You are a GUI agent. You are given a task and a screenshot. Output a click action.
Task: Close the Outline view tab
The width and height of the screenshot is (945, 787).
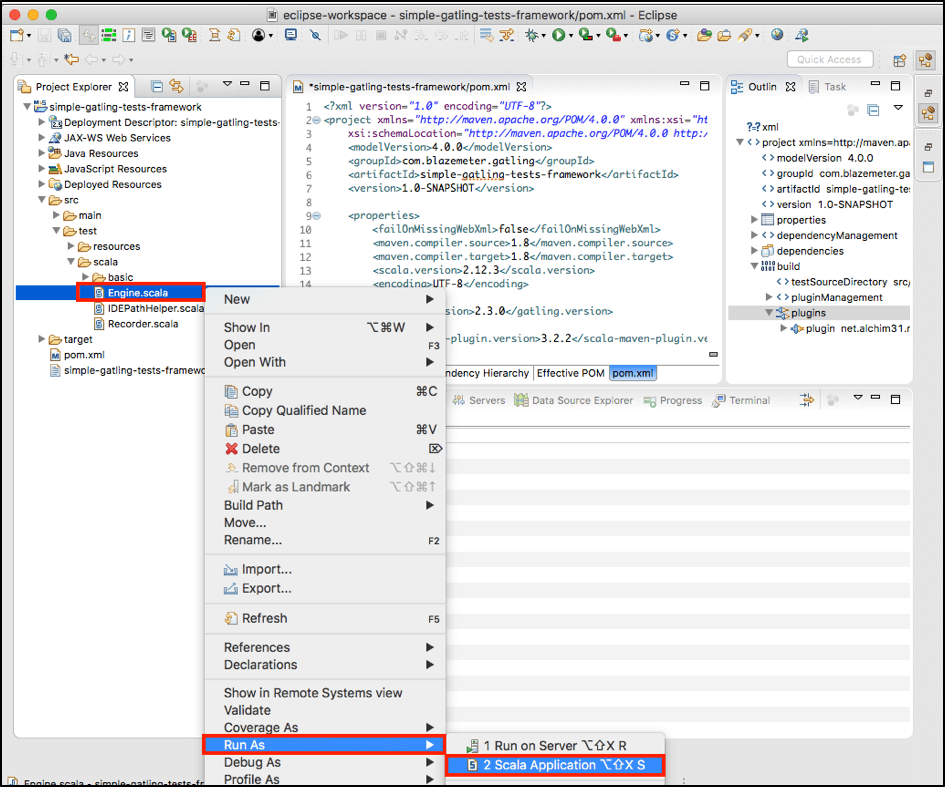tap(791, 87)
